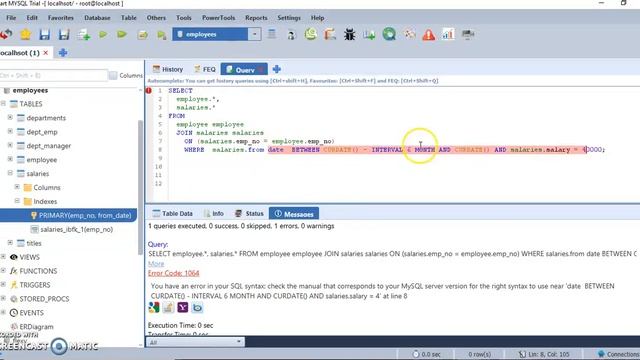Click the blue plus to add new connection tab
Viewport: 640px width, 360px height.
click(63, 53)
